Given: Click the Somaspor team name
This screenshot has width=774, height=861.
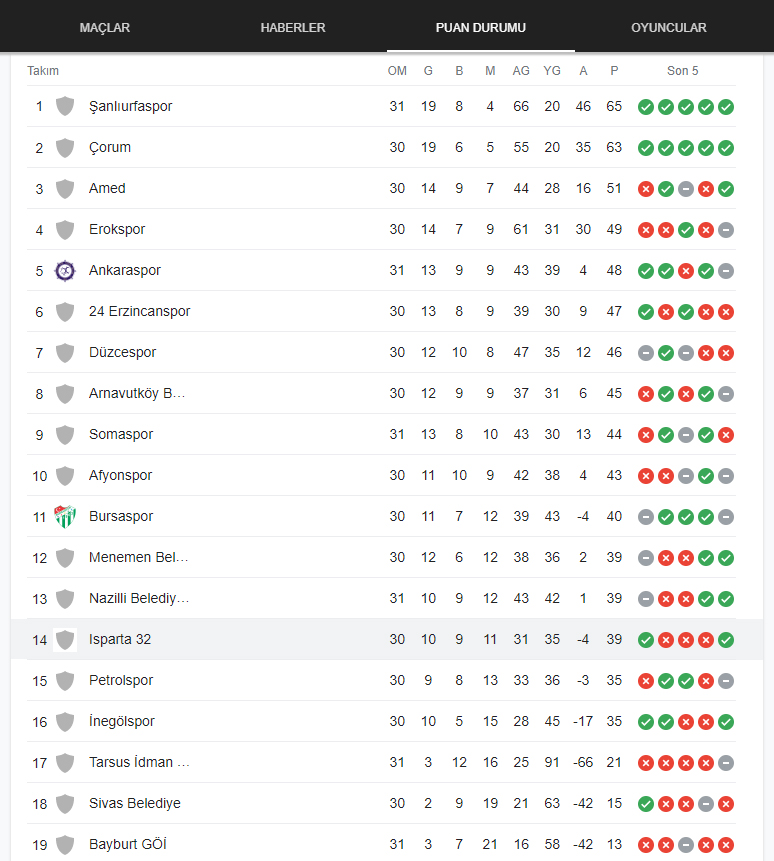Looking at the screenshot, I should point(121,434).
